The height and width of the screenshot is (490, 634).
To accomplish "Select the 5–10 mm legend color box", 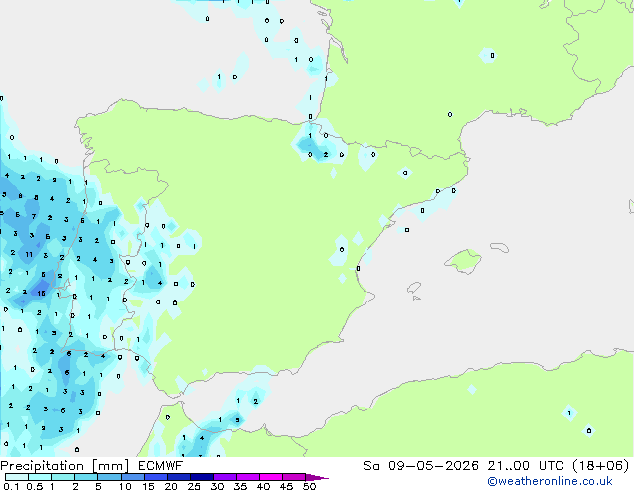I will 109,477.
